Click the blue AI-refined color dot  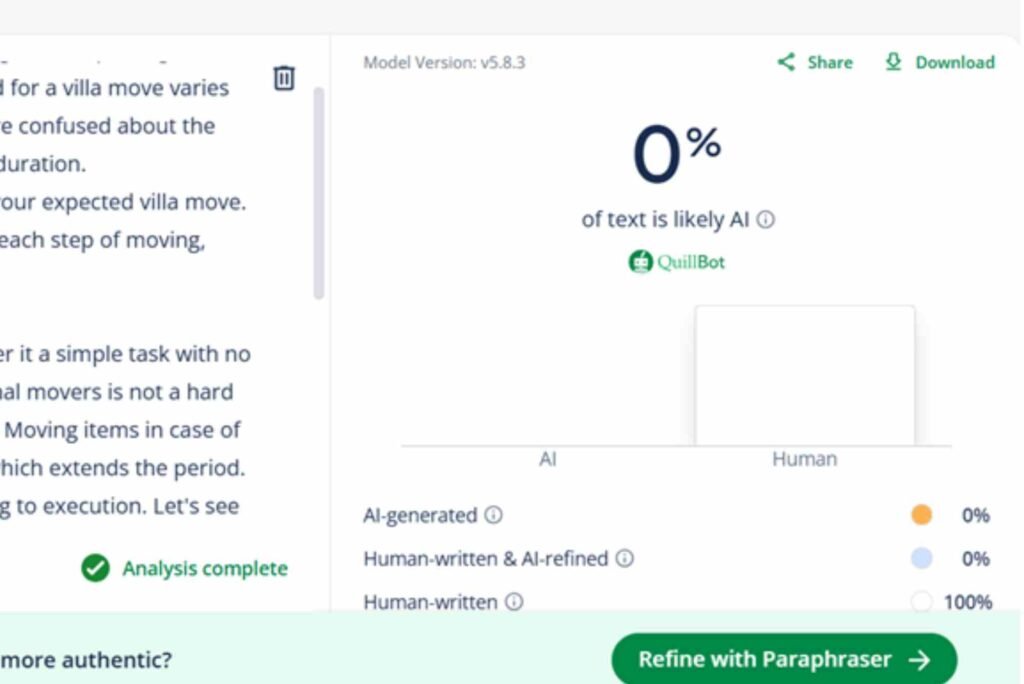pyautogui.click(x=921, y=559)
